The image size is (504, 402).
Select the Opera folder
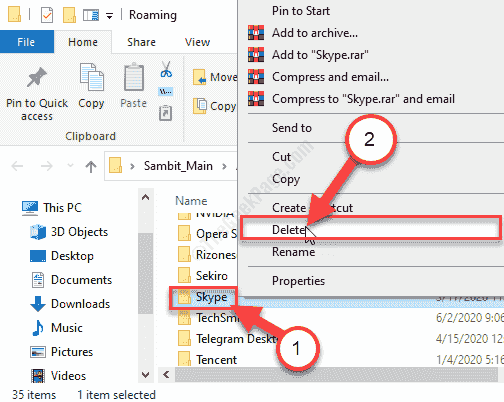point(207,234)
